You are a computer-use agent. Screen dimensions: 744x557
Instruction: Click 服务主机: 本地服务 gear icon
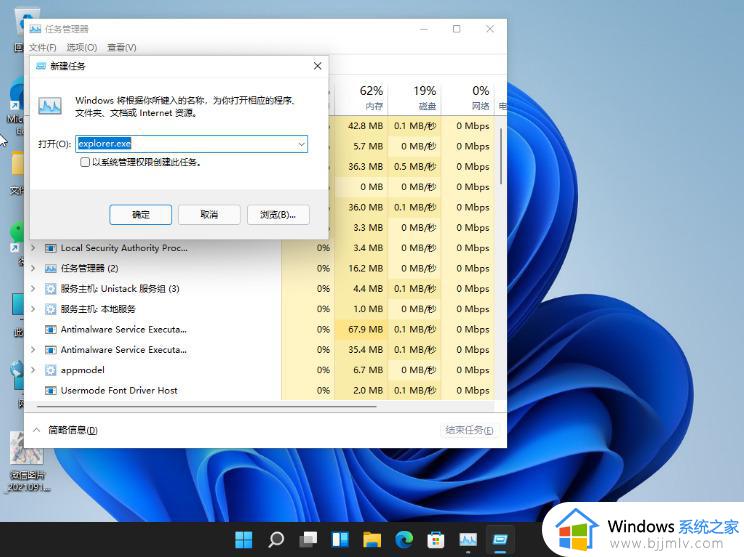[51, 309]
